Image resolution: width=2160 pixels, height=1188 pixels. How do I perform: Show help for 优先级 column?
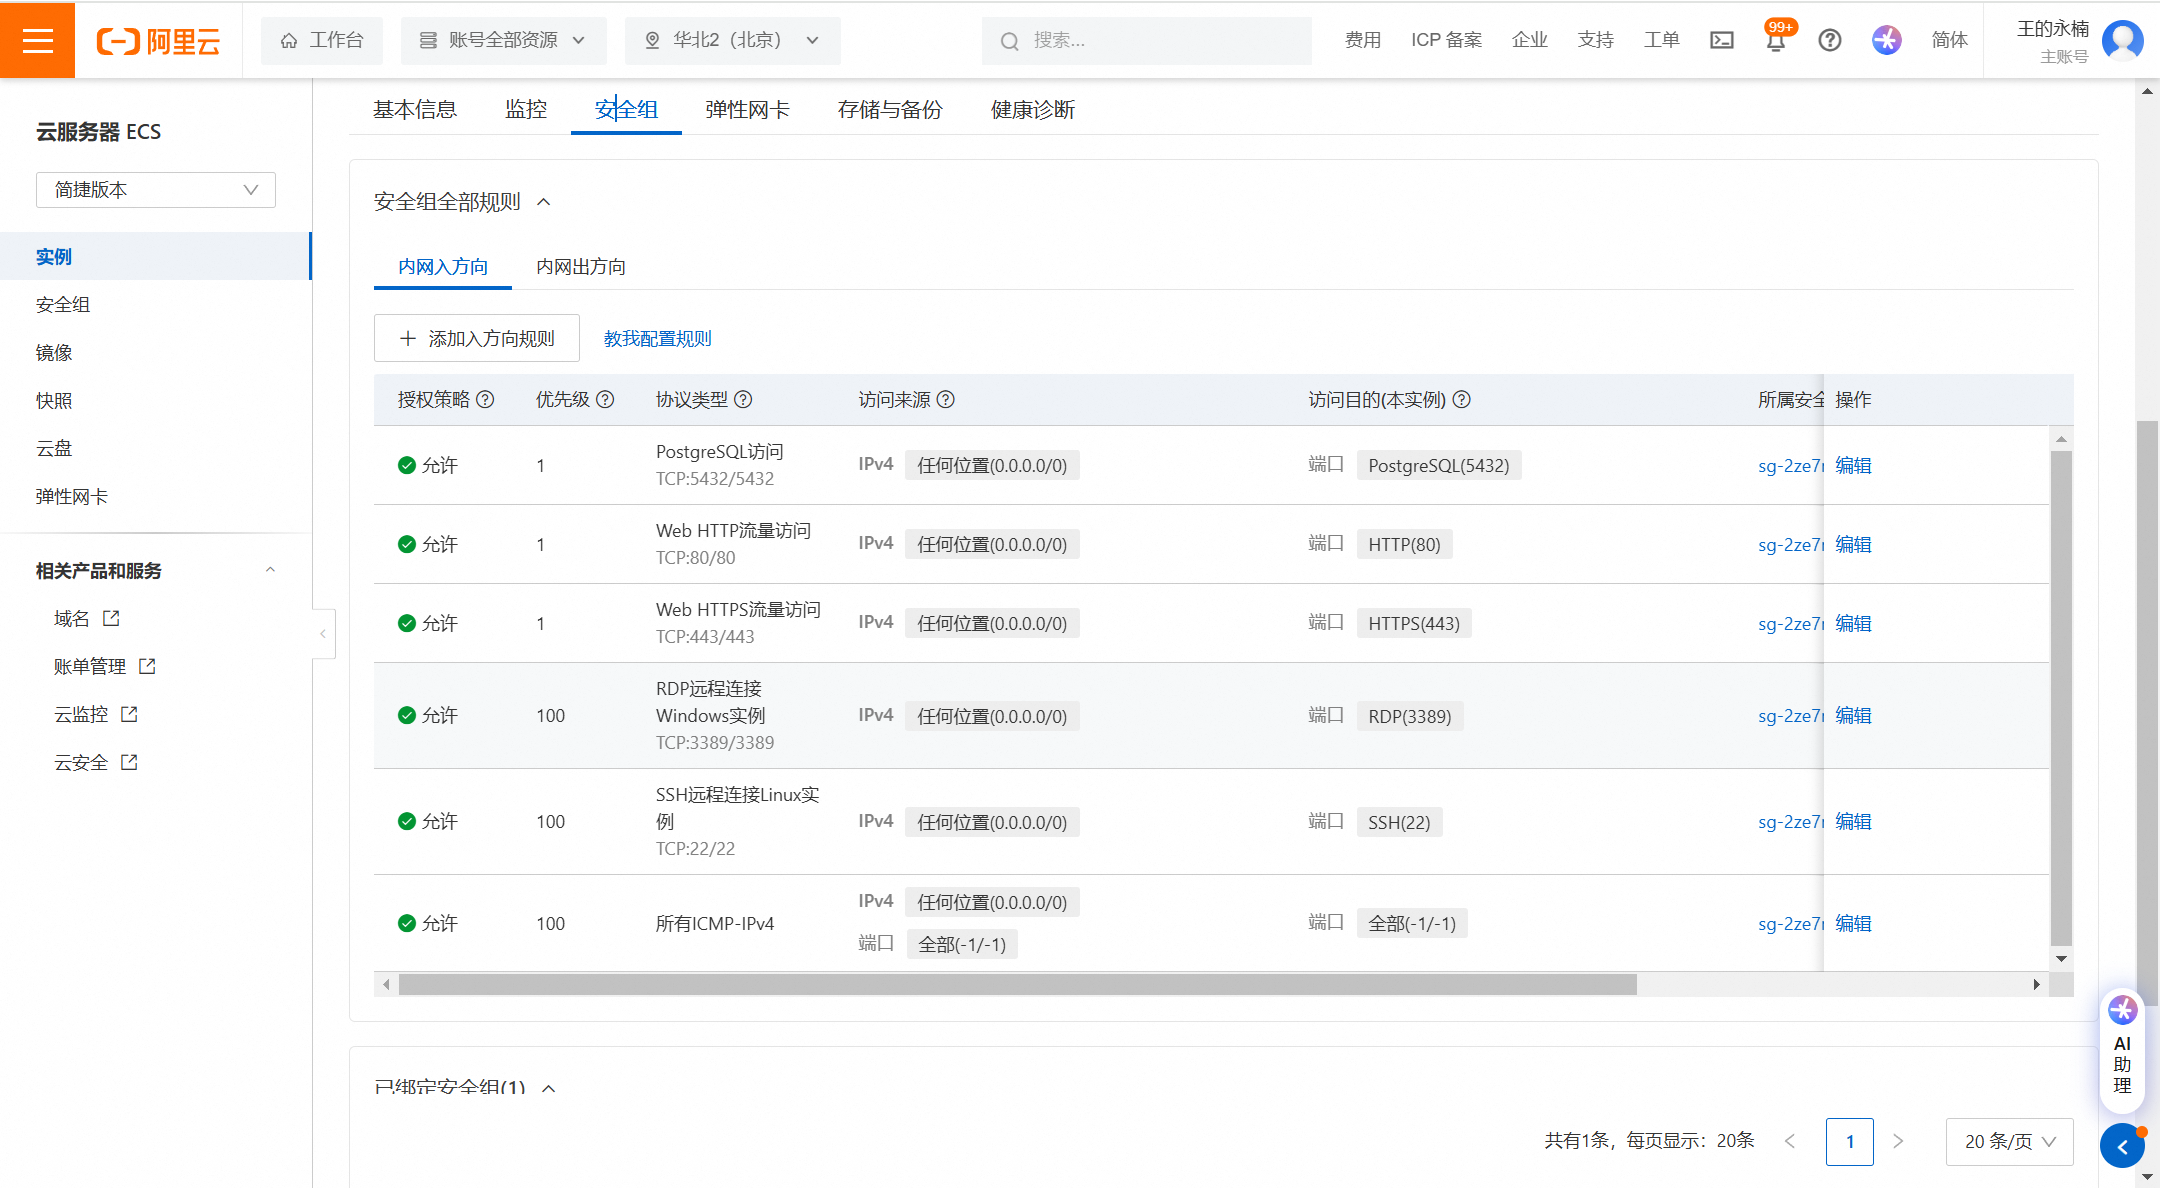pos(605,399)
